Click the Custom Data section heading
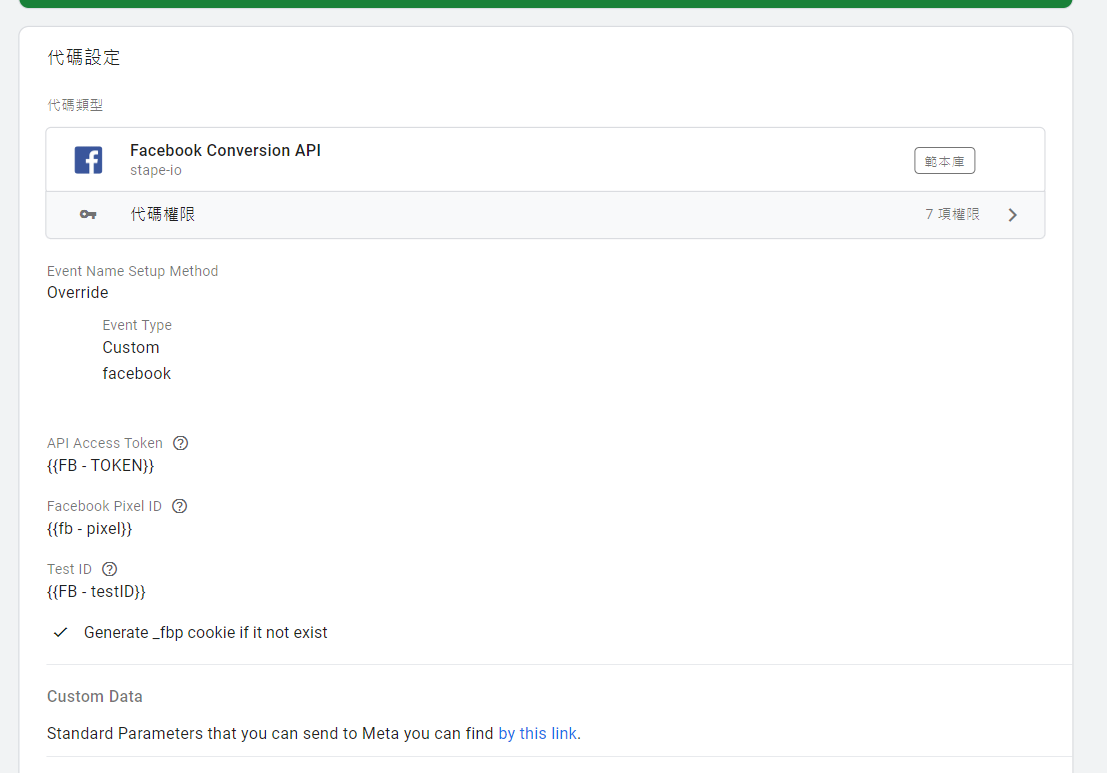The width and height of the screenshot is (1107, 773). [95, 697]
